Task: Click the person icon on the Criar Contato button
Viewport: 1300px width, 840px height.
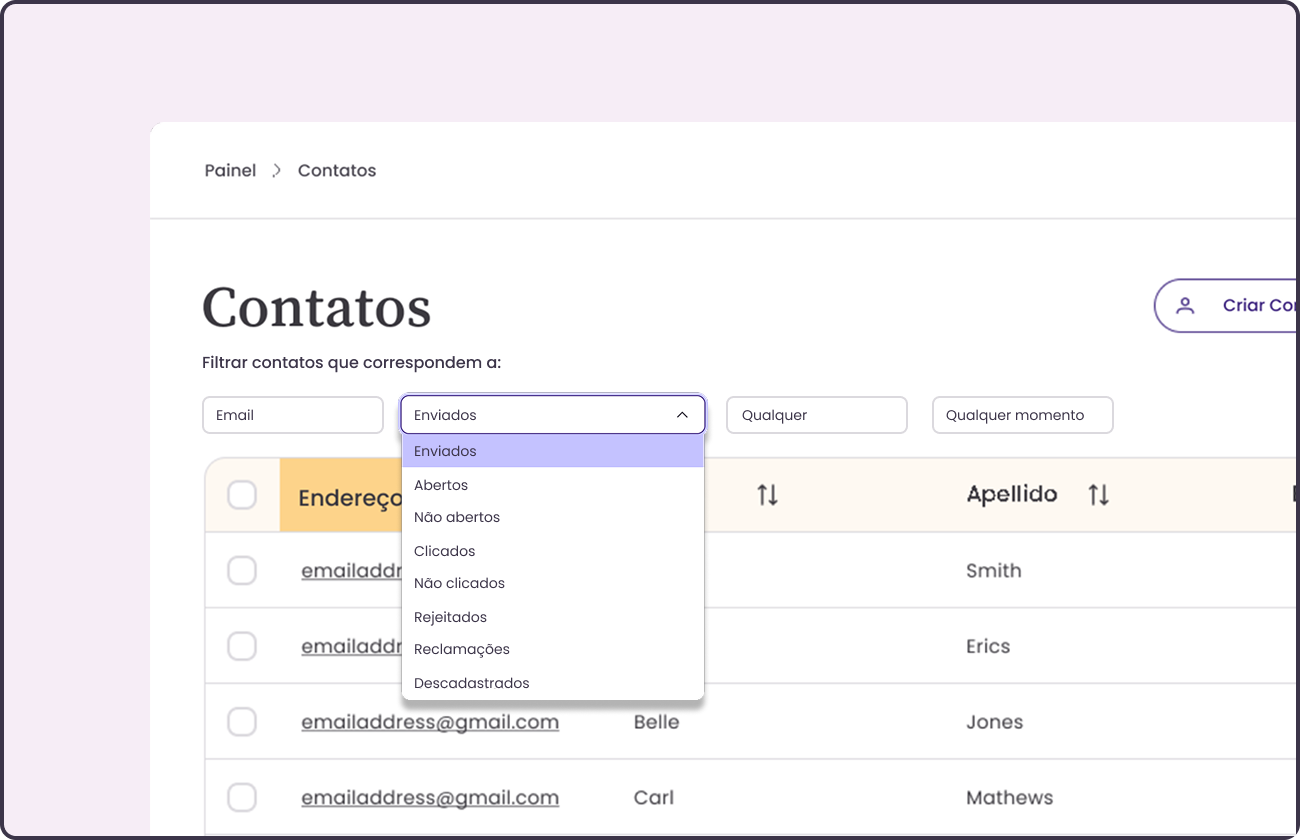Action: [1187, 306]
